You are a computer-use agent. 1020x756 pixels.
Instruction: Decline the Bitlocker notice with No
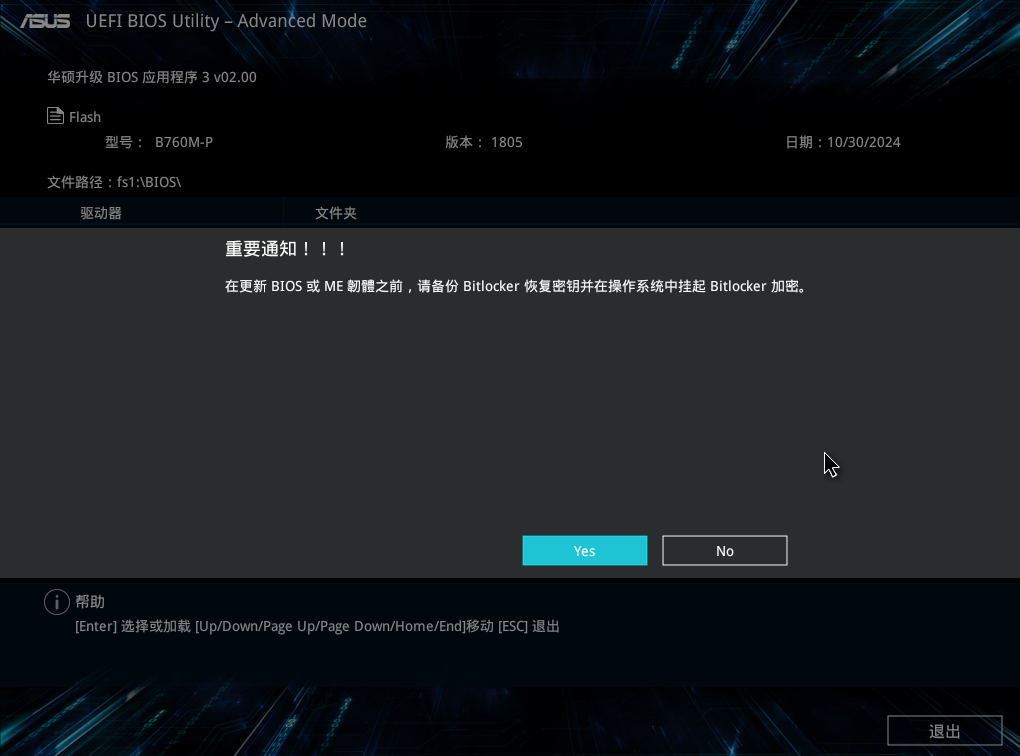[724, 551]
